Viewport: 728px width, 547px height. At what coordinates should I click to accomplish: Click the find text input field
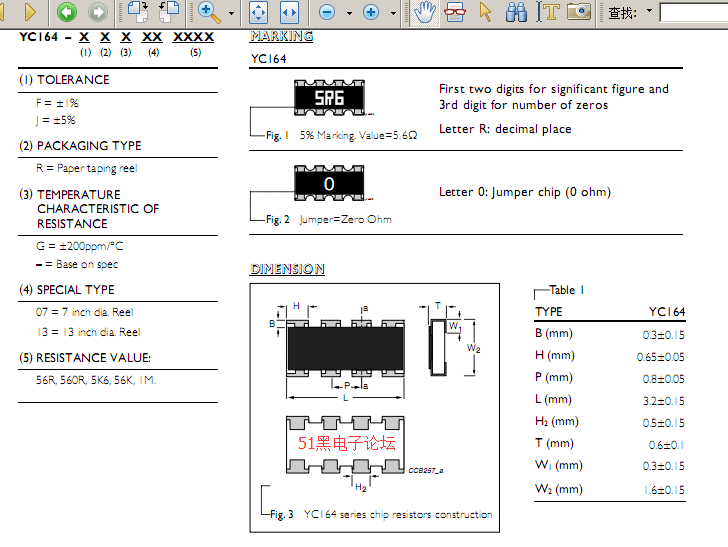point(694,13)
